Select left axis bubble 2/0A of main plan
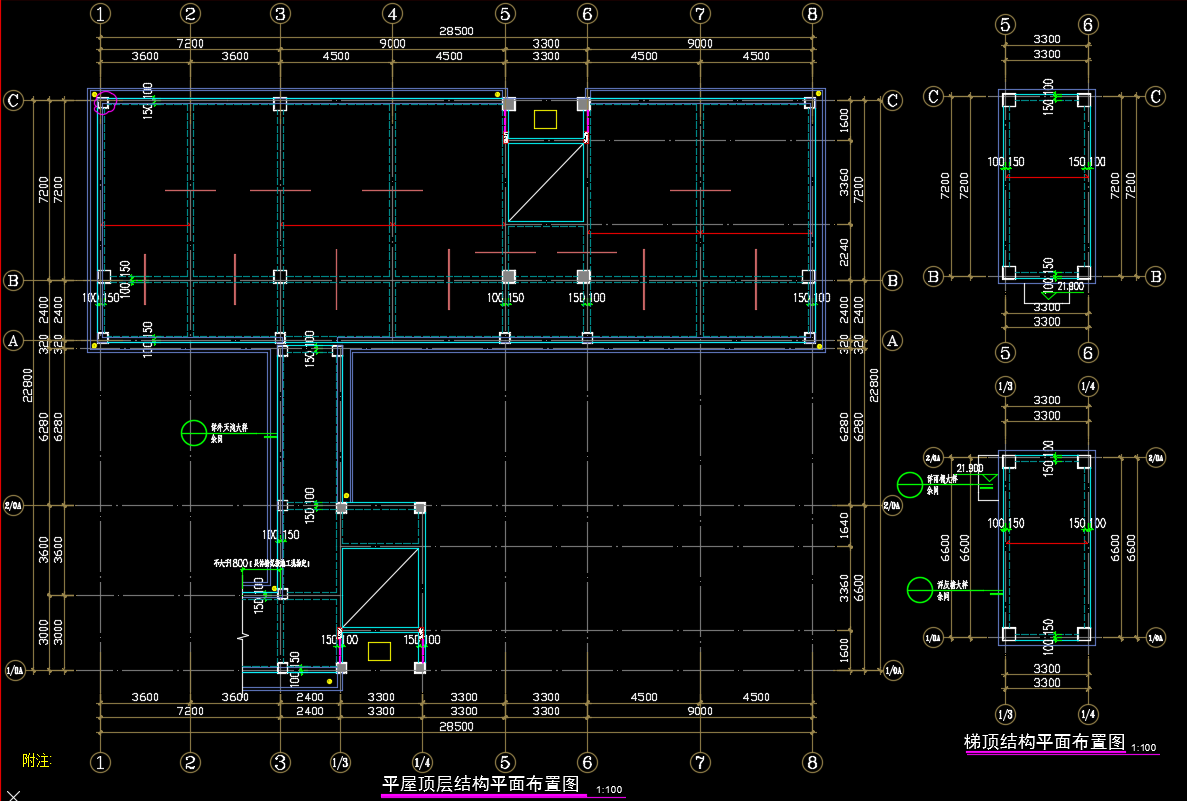This screenshot has width=1187, height=801. tap(14, 506)
